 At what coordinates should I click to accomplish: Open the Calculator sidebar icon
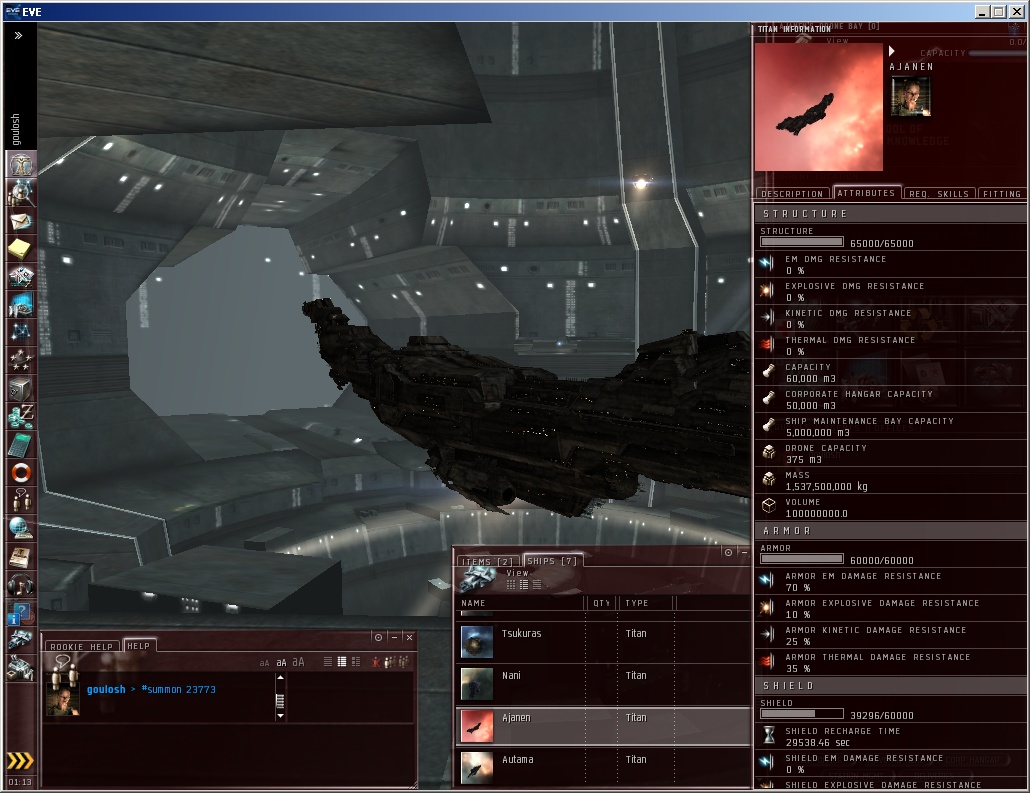point(20,444)
